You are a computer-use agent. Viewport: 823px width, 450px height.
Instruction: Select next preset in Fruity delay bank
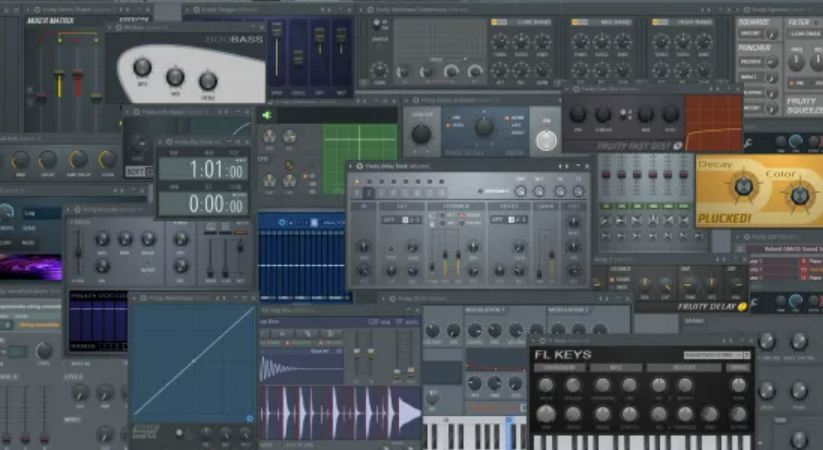tap(566, 166)
